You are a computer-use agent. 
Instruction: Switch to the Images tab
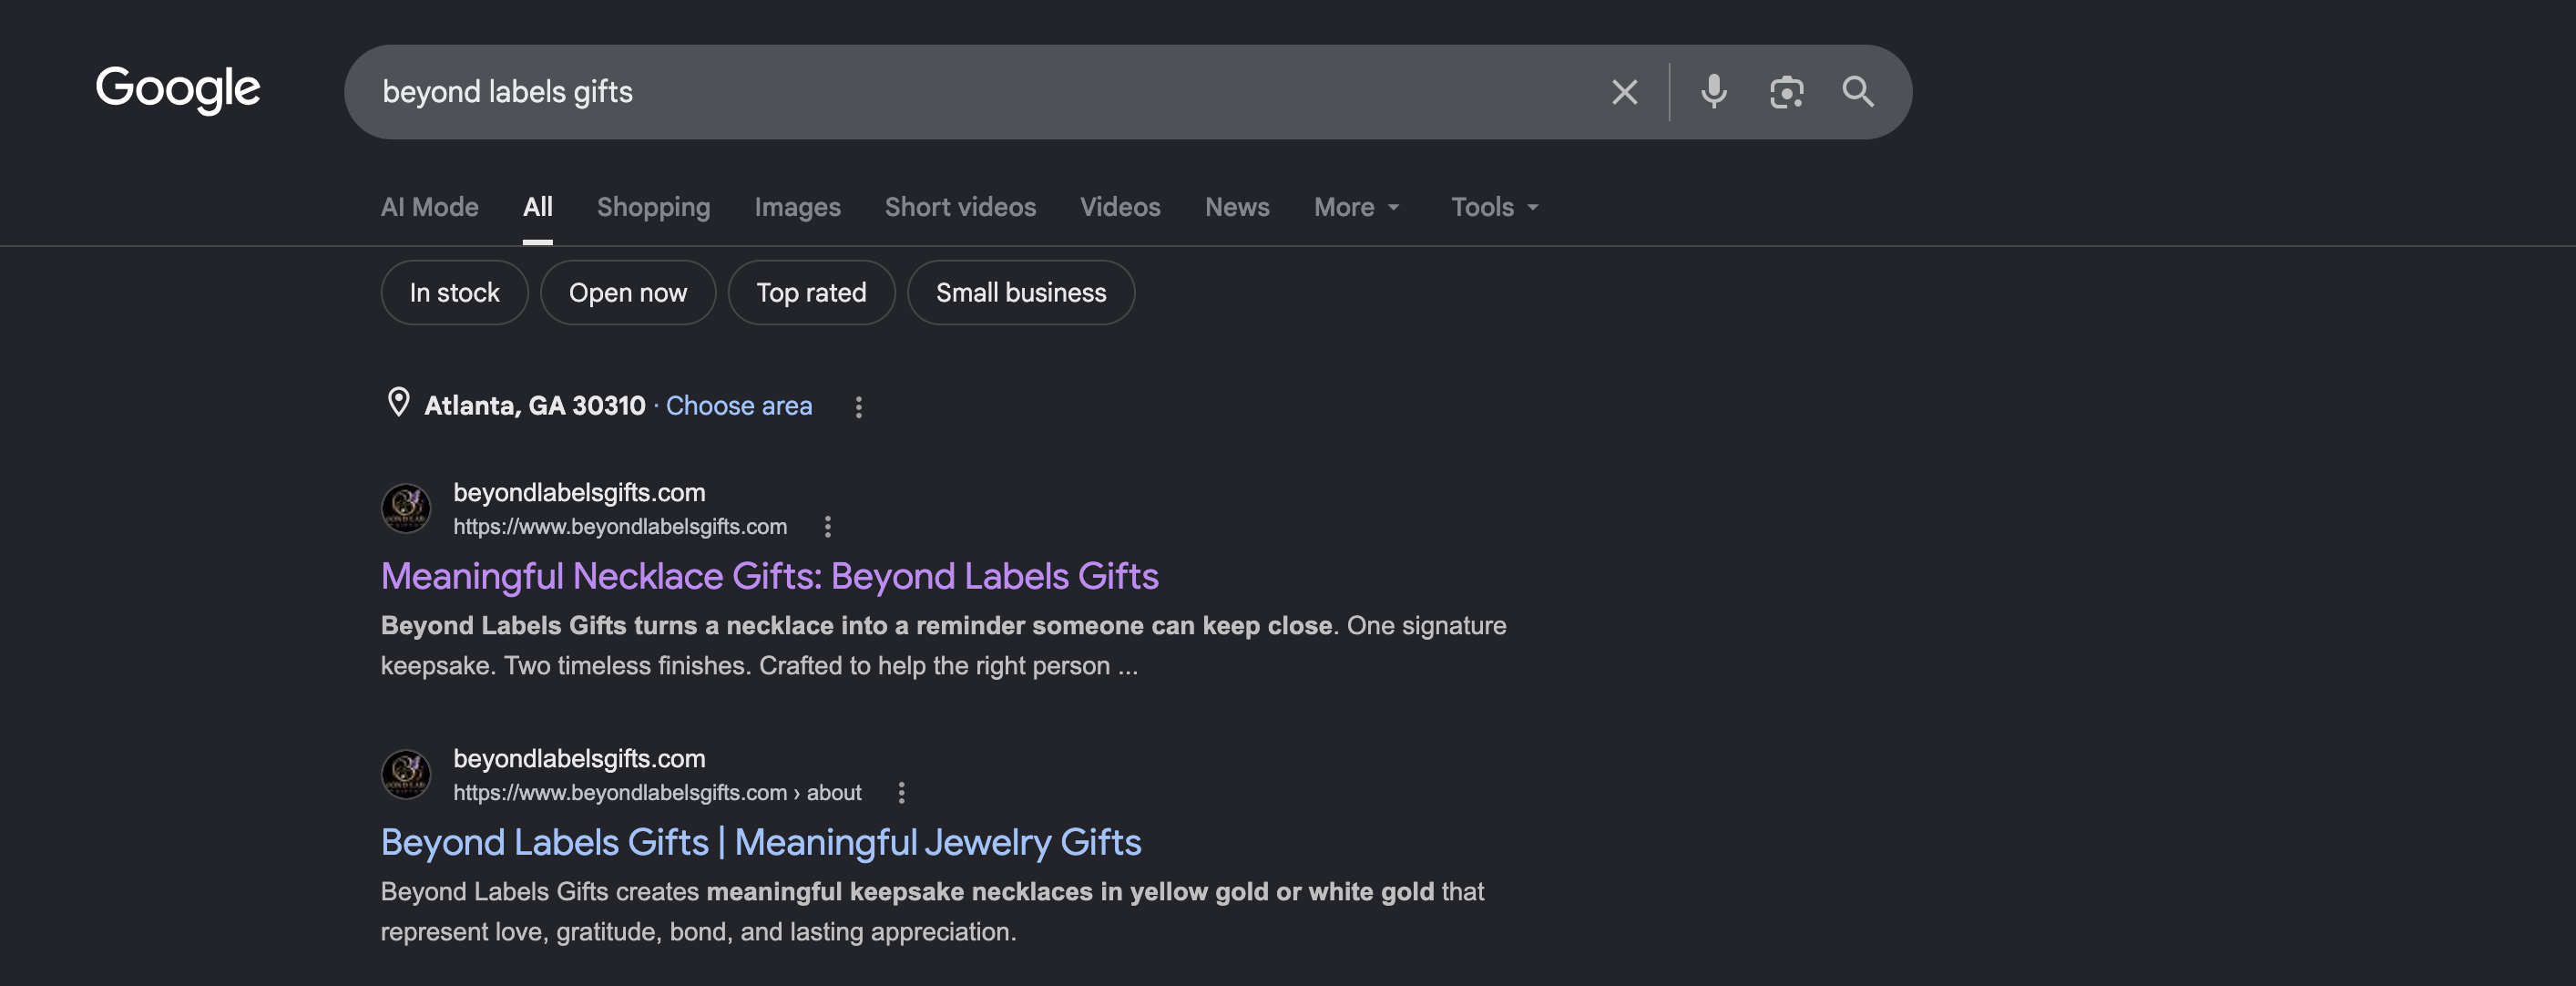pyautogui.click(x=797, y=207)
